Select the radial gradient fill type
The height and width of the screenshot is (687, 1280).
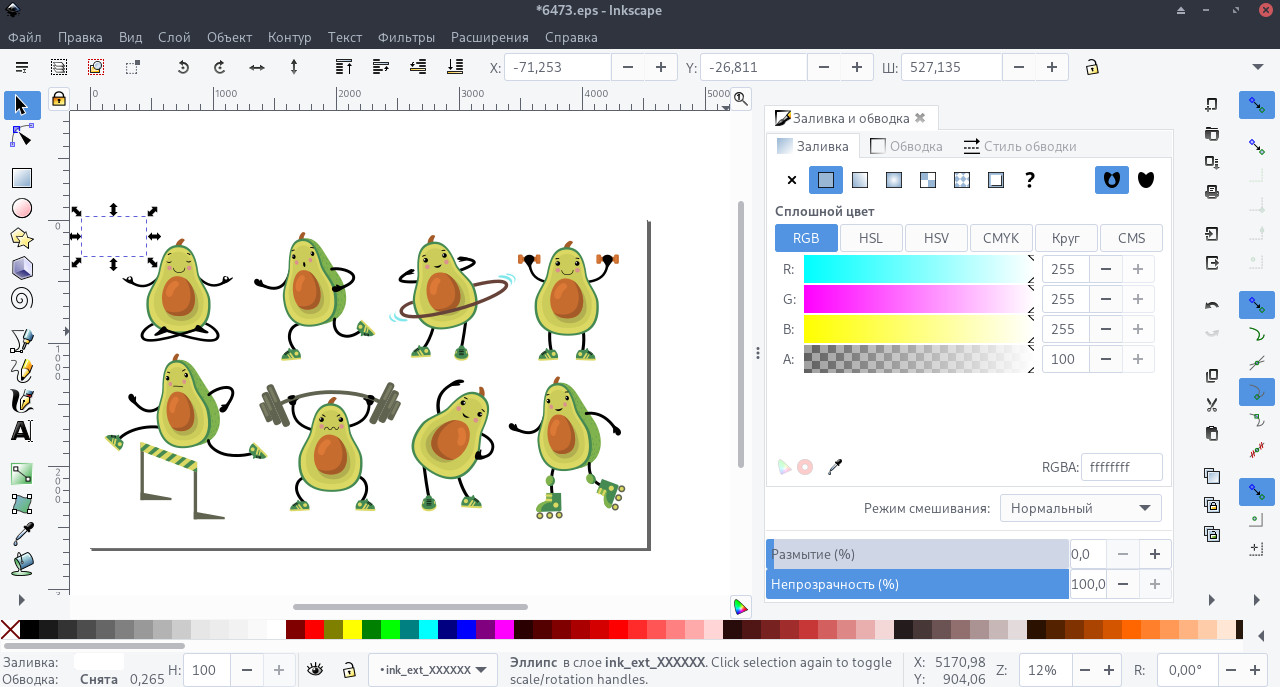pos(893,180)
